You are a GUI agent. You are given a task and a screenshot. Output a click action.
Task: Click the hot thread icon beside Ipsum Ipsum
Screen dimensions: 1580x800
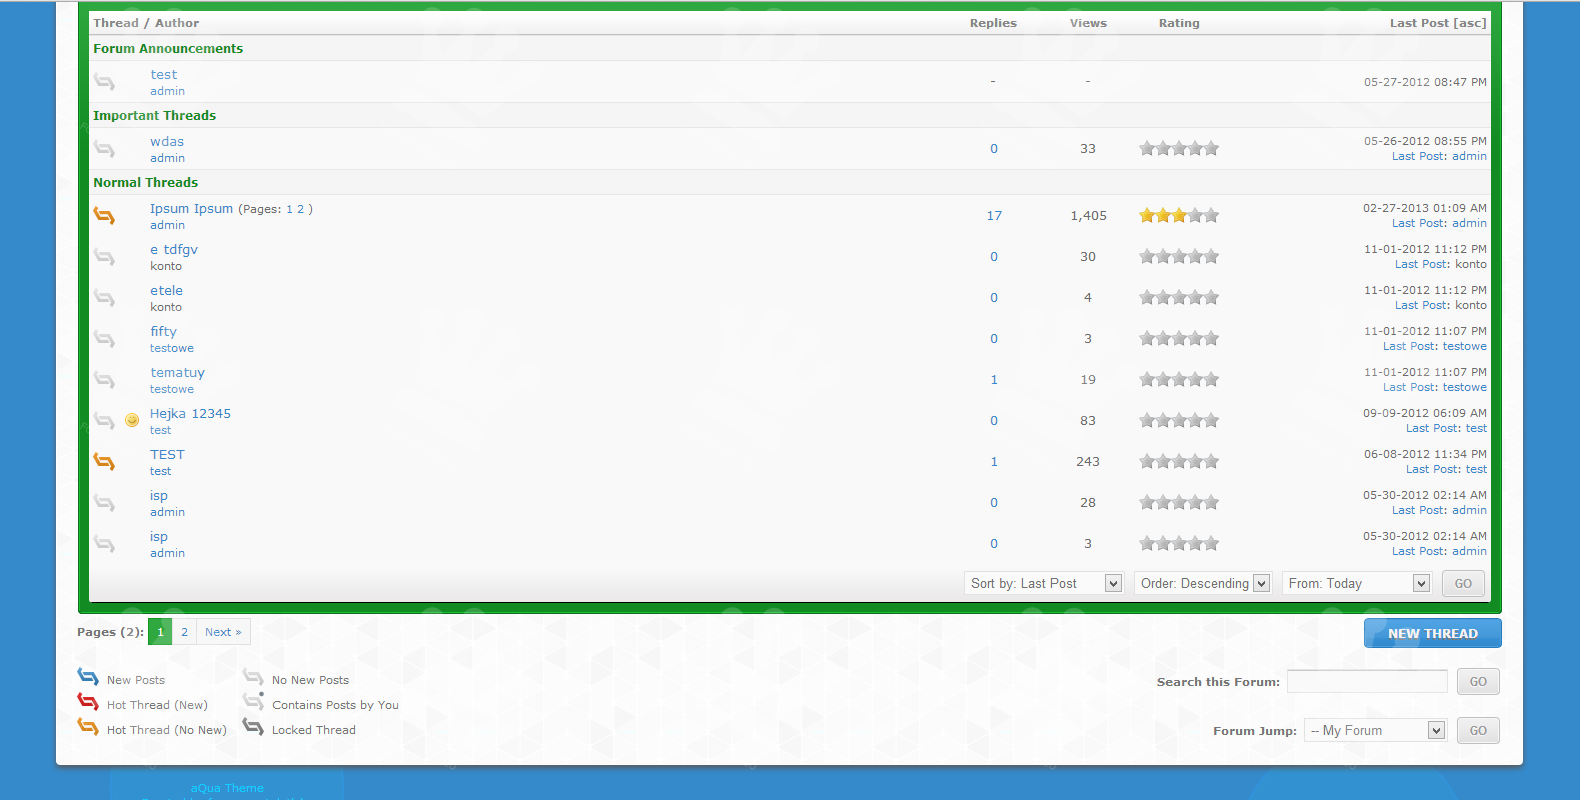point(104,216)
